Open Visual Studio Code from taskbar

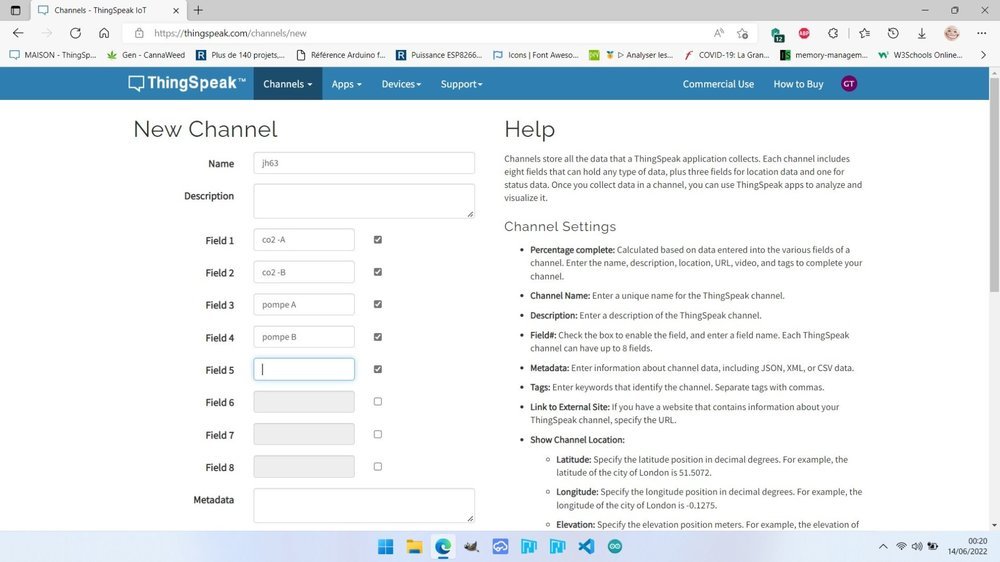point(586,547)
